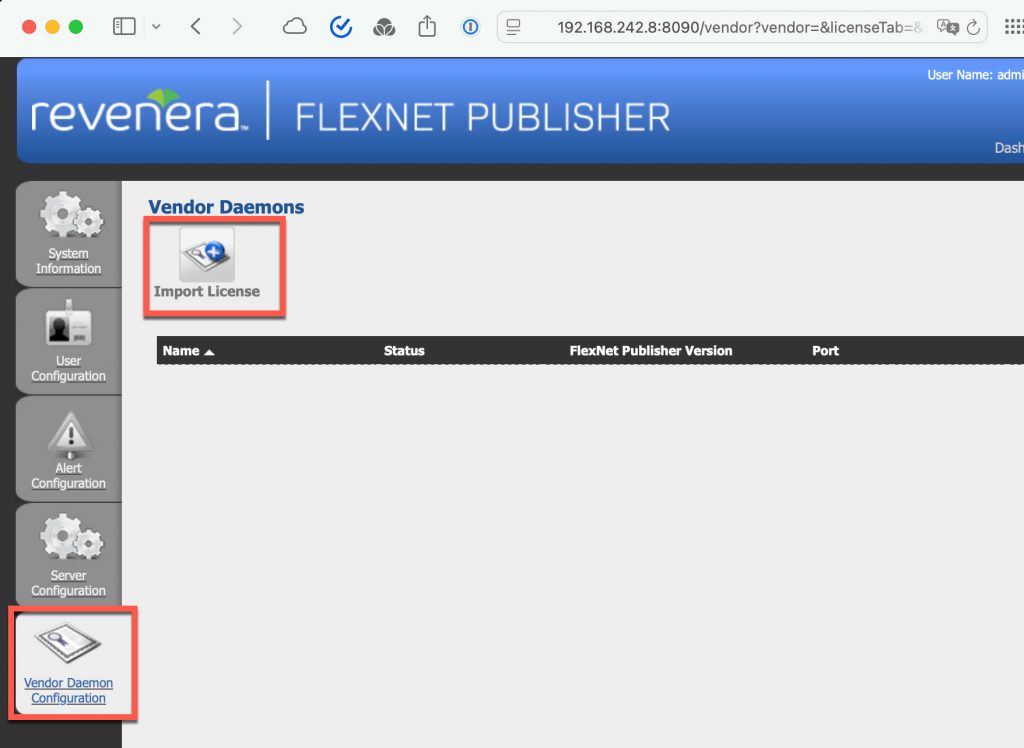Viewport: 1024px width, 748px height.
Task: Open the System Information panel
Action: 68,233
